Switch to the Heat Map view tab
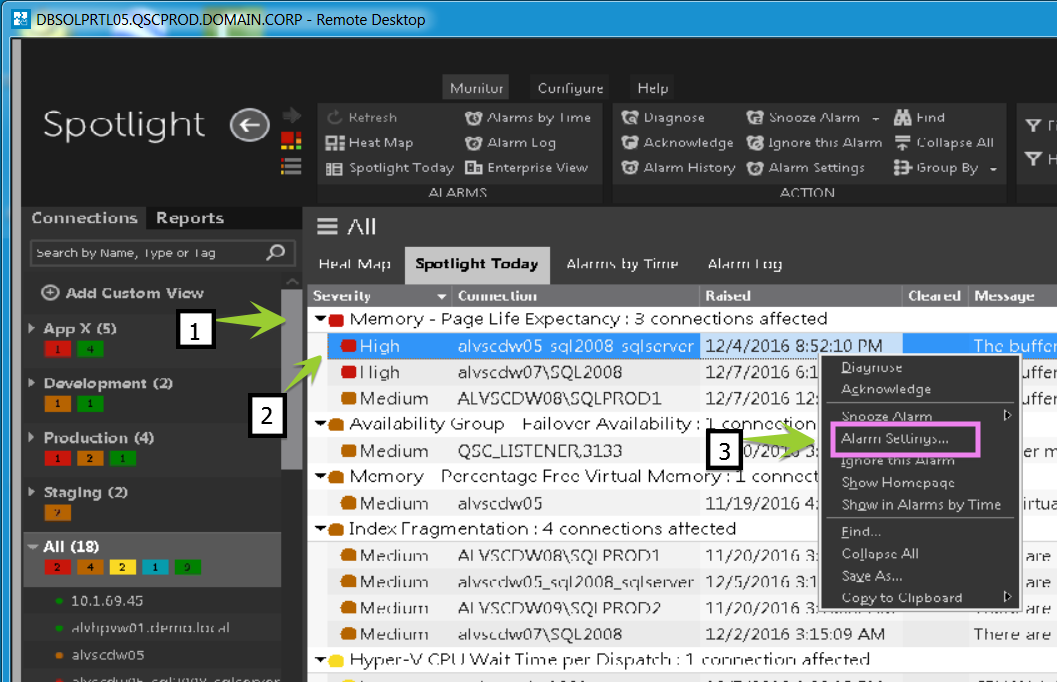This screenshot has height=682, width=1057. pos(355,264)
